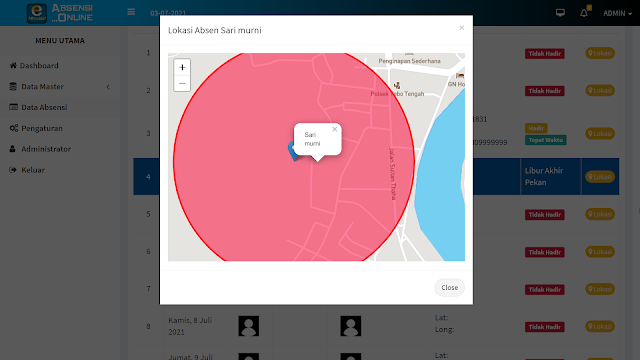Click the Data Master database icon
Image resolution: width=640 pixels, height=360 pixels.
coord(13,87)
